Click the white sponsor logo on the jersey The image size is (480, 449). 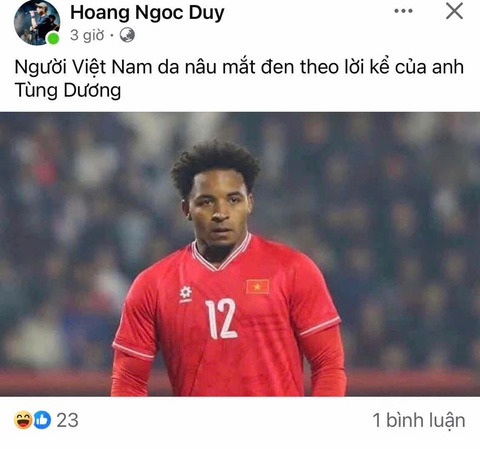point(186,294)
